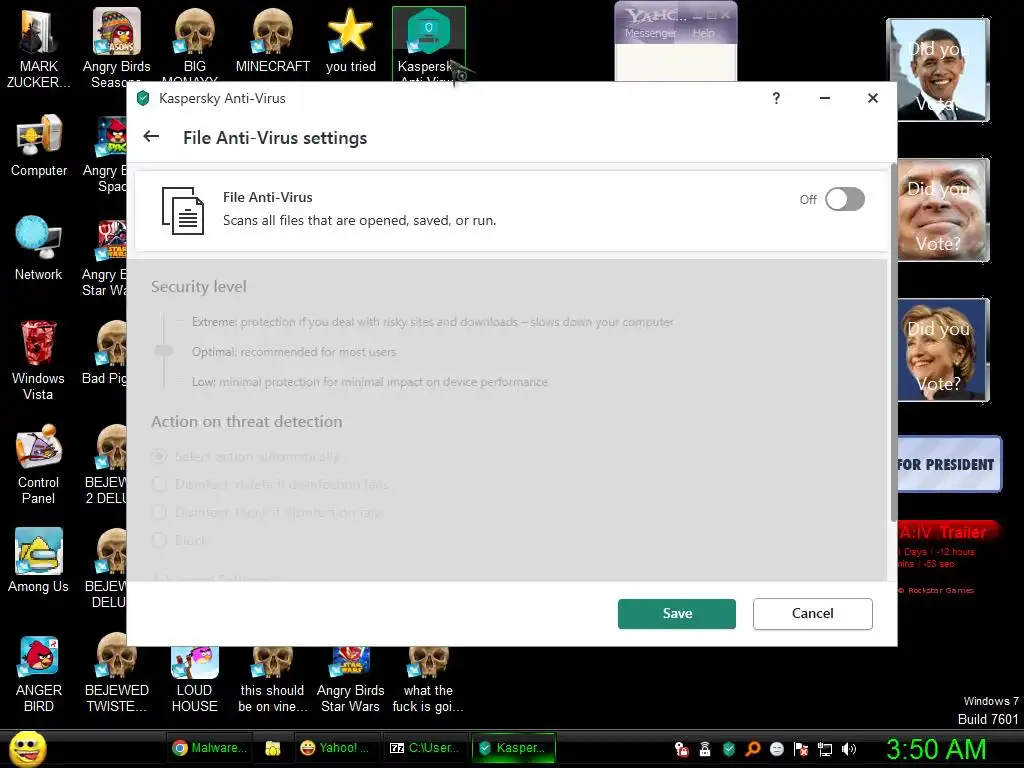
Task: Click the magnifier tray icon
Action: pyautogui.click(x=753, y=749)
